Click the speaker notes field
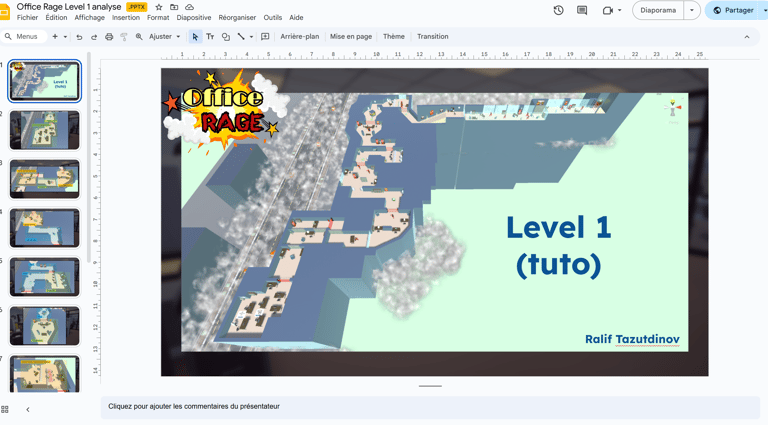Image resolution: width=768 pixels, height=425 pixels. [430, 407]
